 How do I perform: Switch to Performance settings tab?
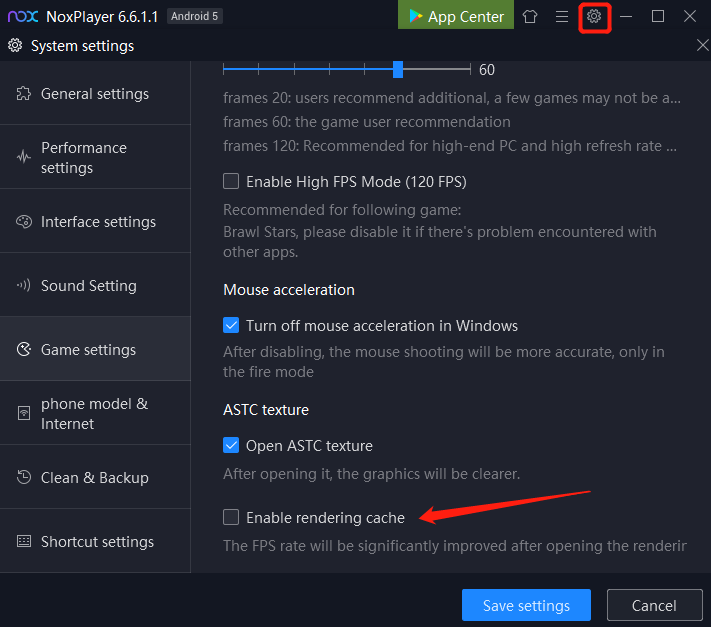coord(95,157)
